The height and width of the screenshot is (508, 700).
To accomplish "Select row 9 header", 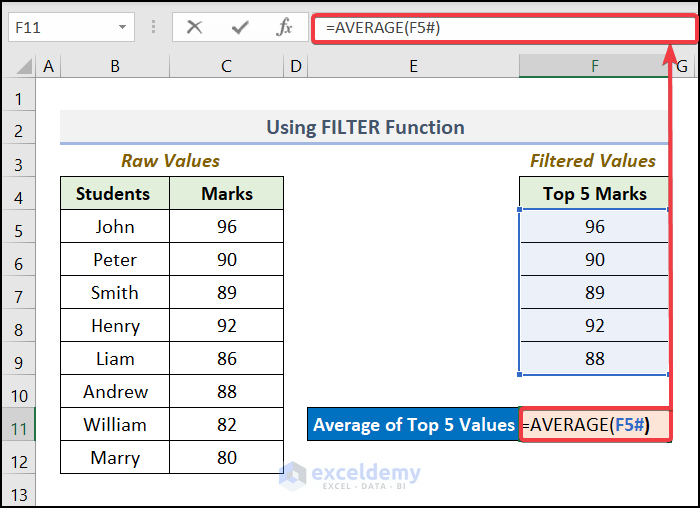I will (x=18, y=359).
